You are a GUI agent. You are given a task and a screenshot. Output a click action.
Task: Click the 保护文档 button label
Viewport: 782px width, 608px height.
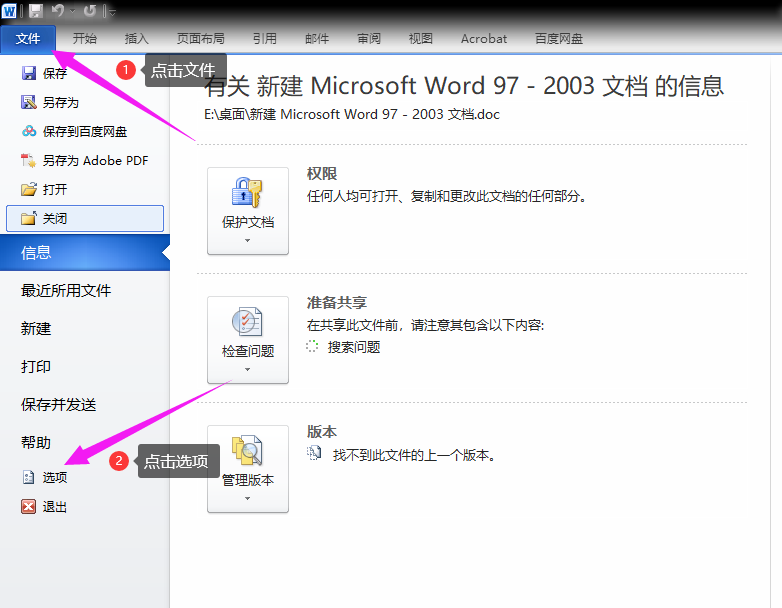pos(248,222)
